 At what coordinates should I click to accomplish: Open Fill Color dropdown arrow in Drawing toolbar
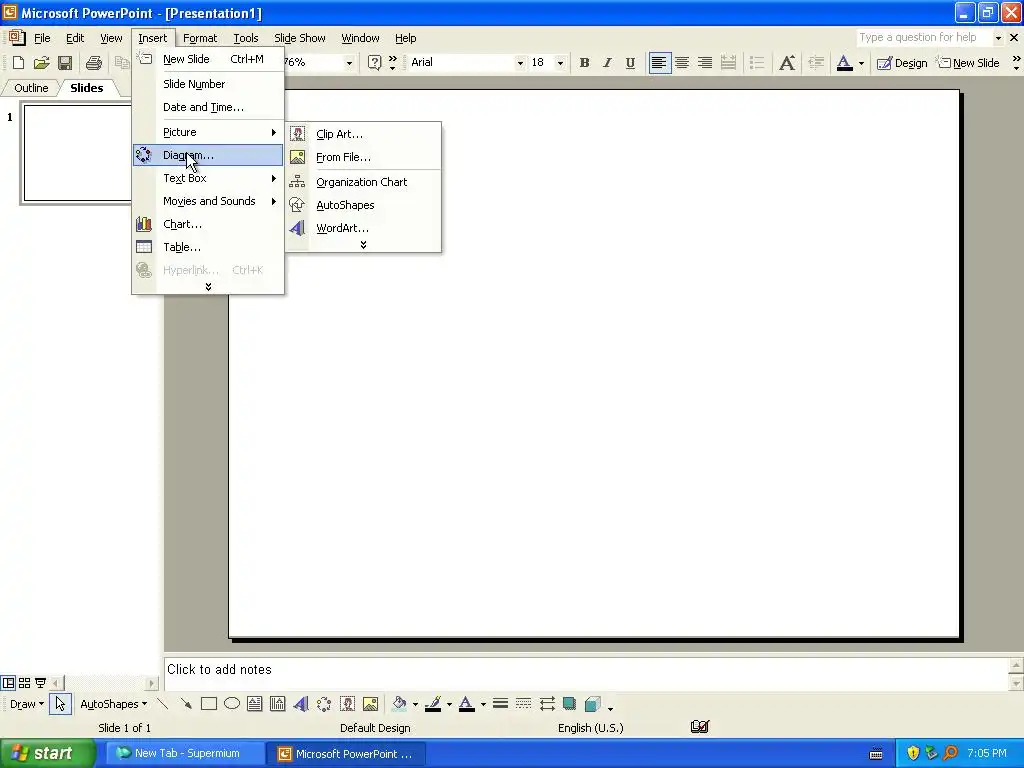click(x=415, y=704)
